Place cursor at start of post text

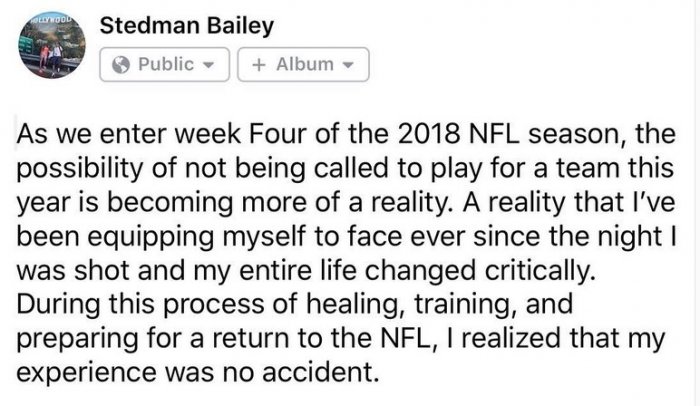(x=17, y=134)
